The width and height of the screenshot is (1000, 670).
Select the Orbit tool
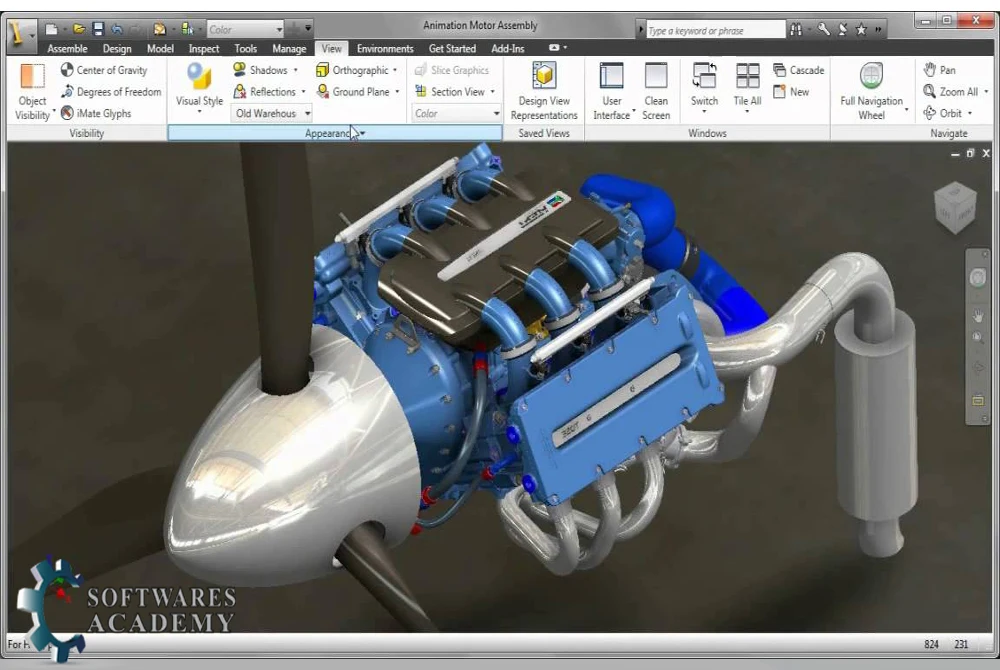[x=942, y=113]
